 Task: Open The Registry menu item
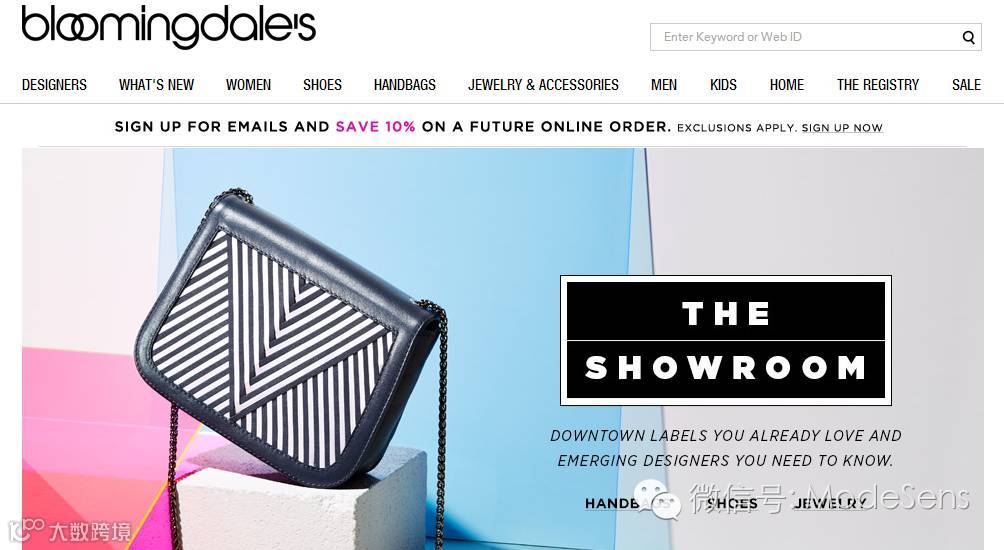878,85
